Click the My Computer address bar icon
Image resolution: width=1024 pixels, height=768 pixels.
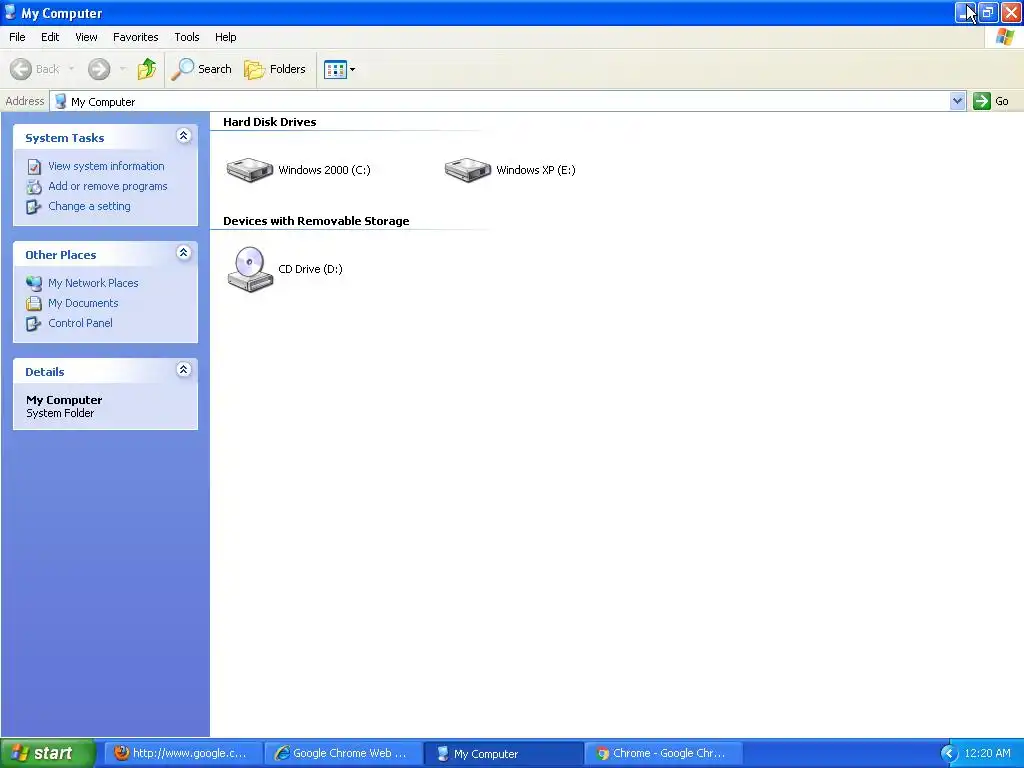[x=61, y=101]
